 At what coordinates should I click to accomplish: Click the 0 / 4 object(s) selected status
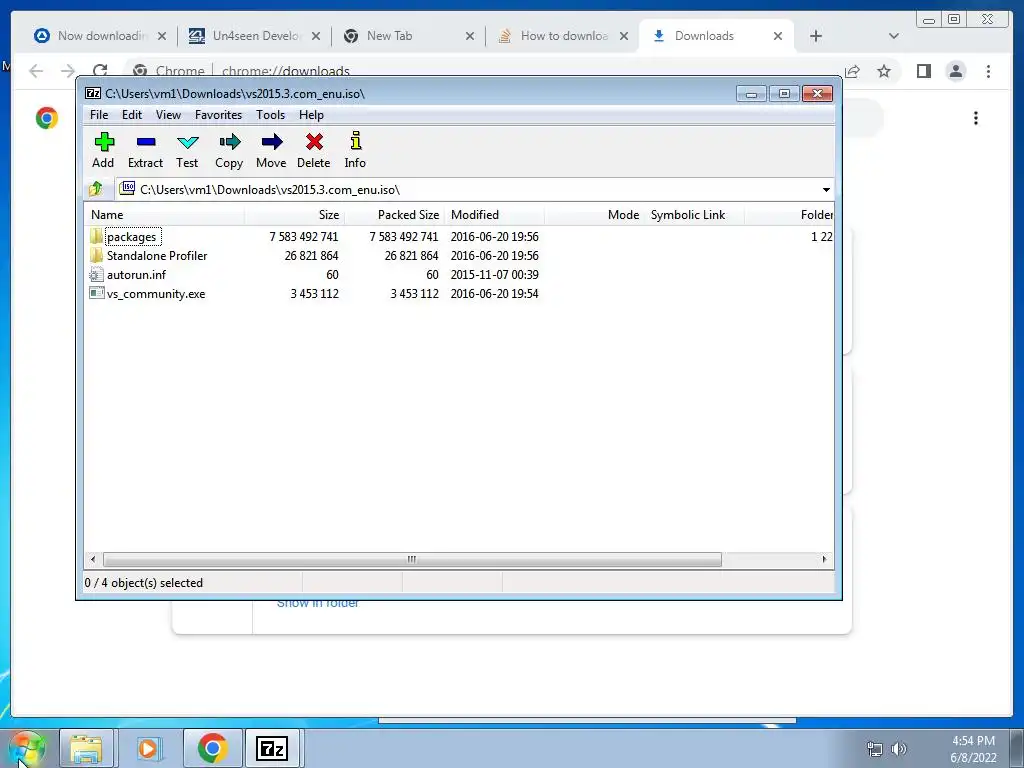pyautogui.click(x=144, y=583)
